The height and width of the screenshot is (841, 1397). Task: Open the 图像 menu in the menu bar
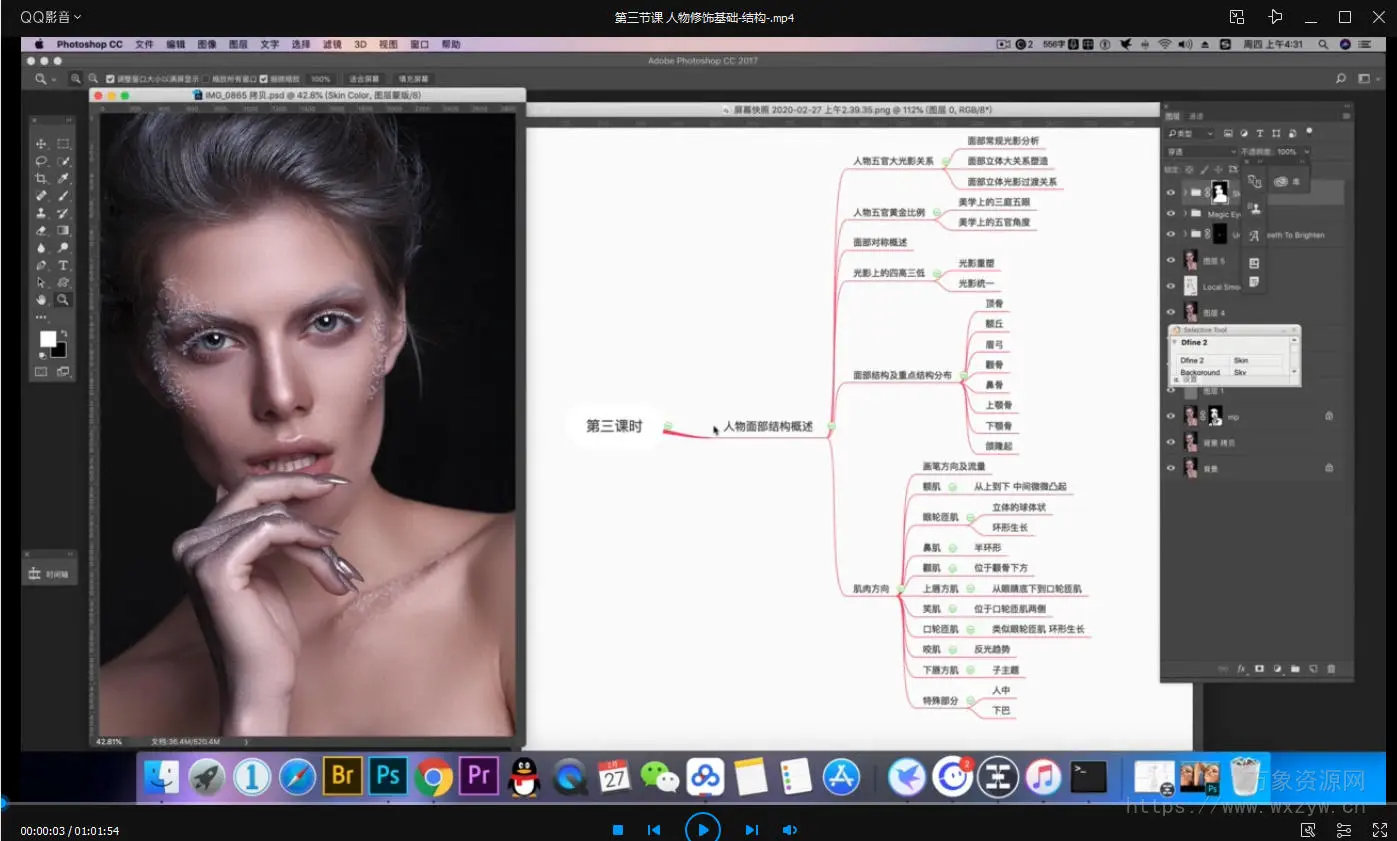click(207, 44)
